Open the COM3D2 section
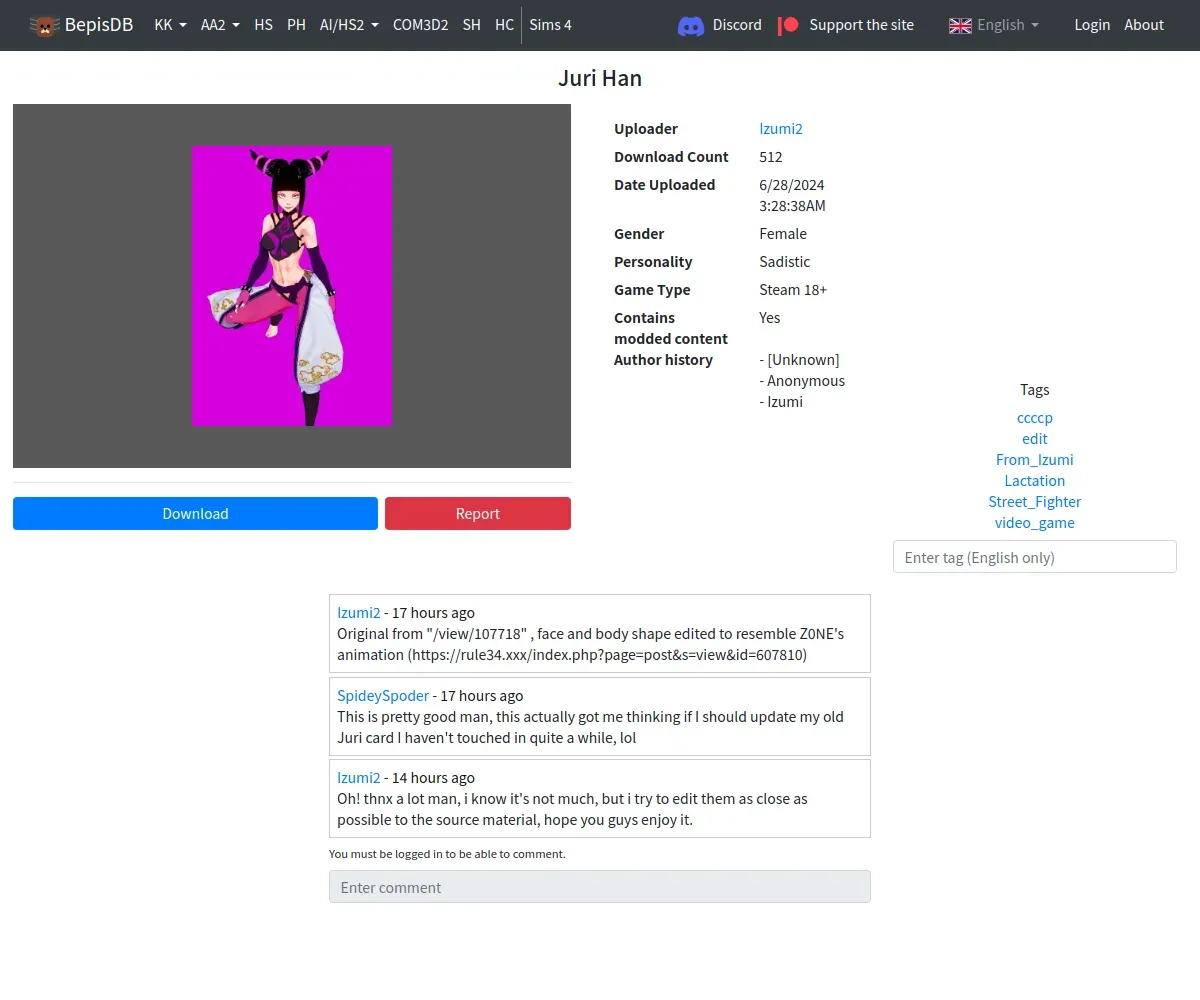Viewport: 1200px width, 1000px height. coord(420,25)
